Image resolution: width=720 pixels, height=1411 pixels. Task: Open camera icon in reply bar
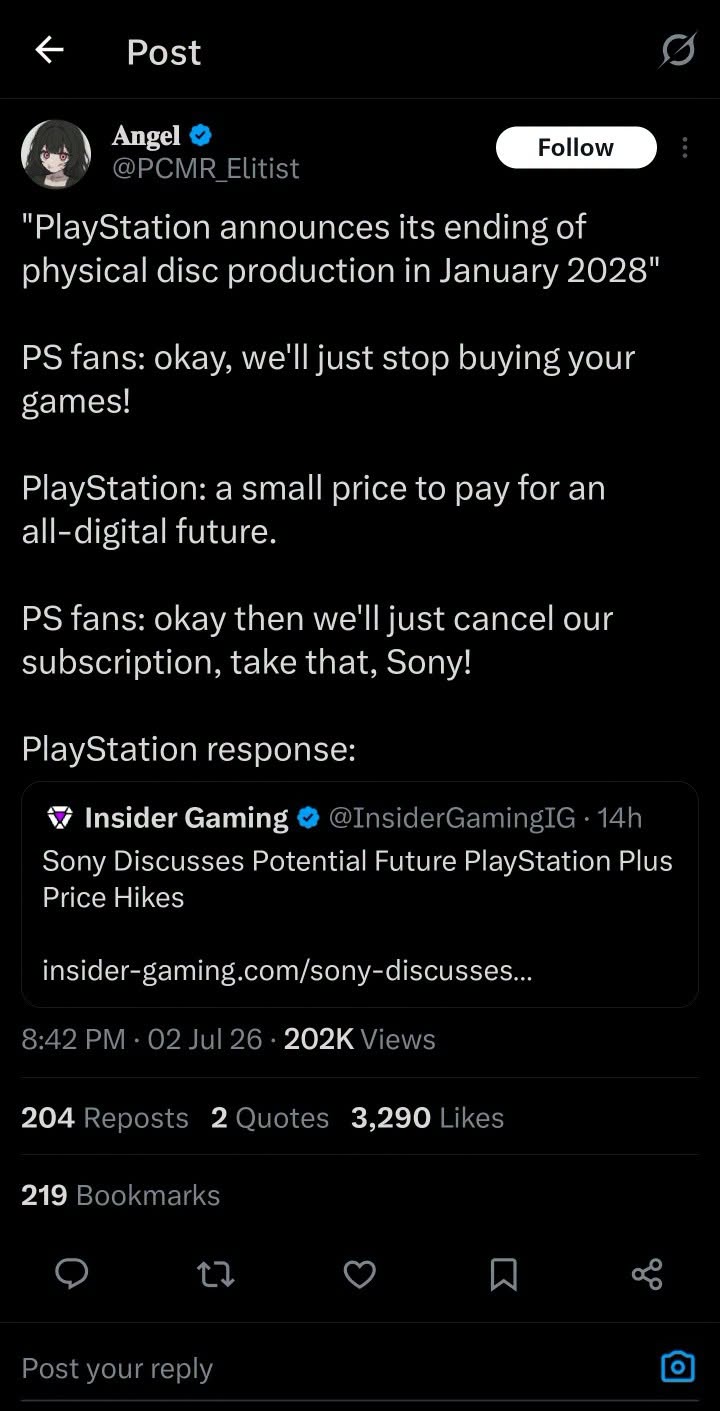tap(678, 1366)
